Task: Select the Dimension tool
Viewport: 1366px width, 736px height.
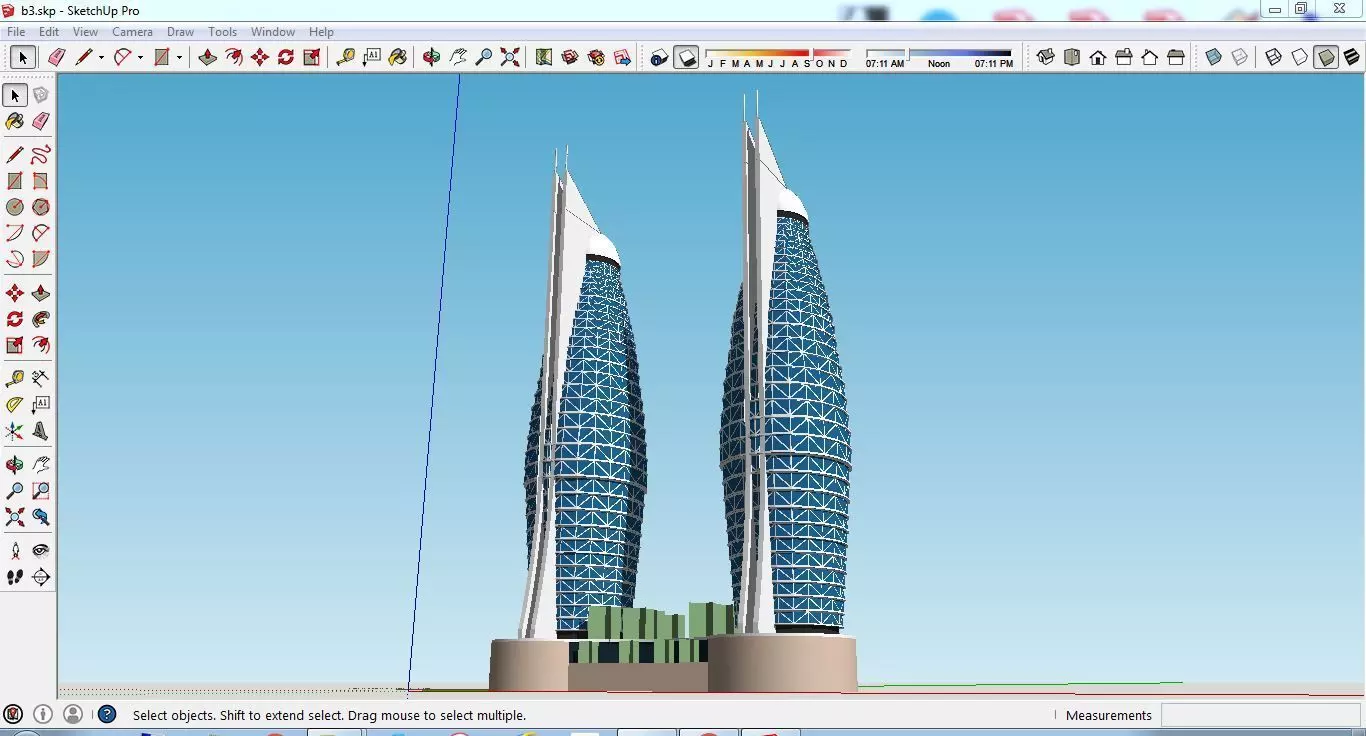Action: 40,379
